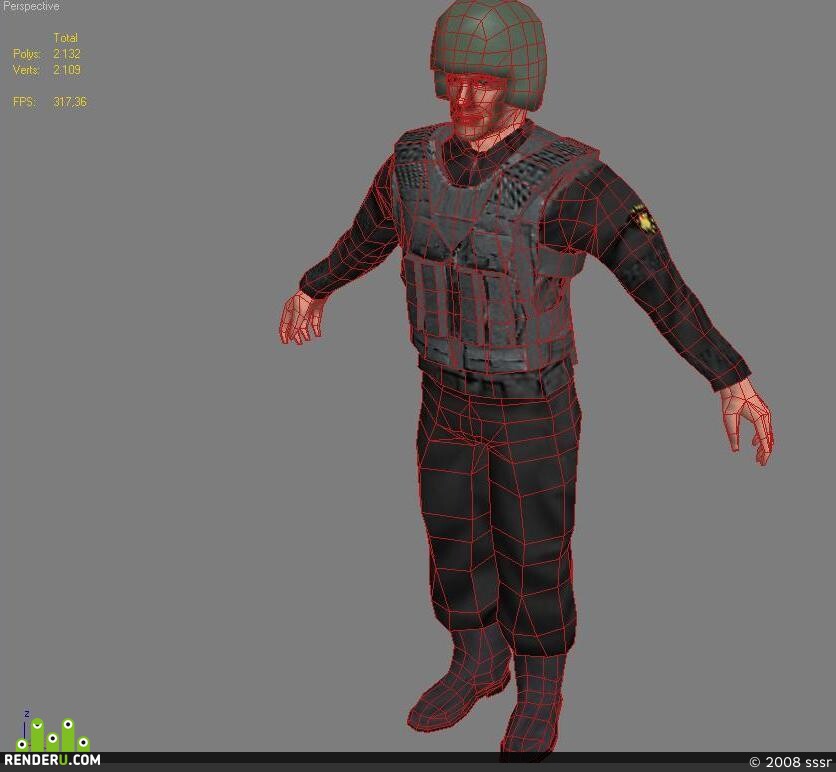Select the soldier's hand on the left
Viewport: 836px width, 772px height.
tap(300, 319)
